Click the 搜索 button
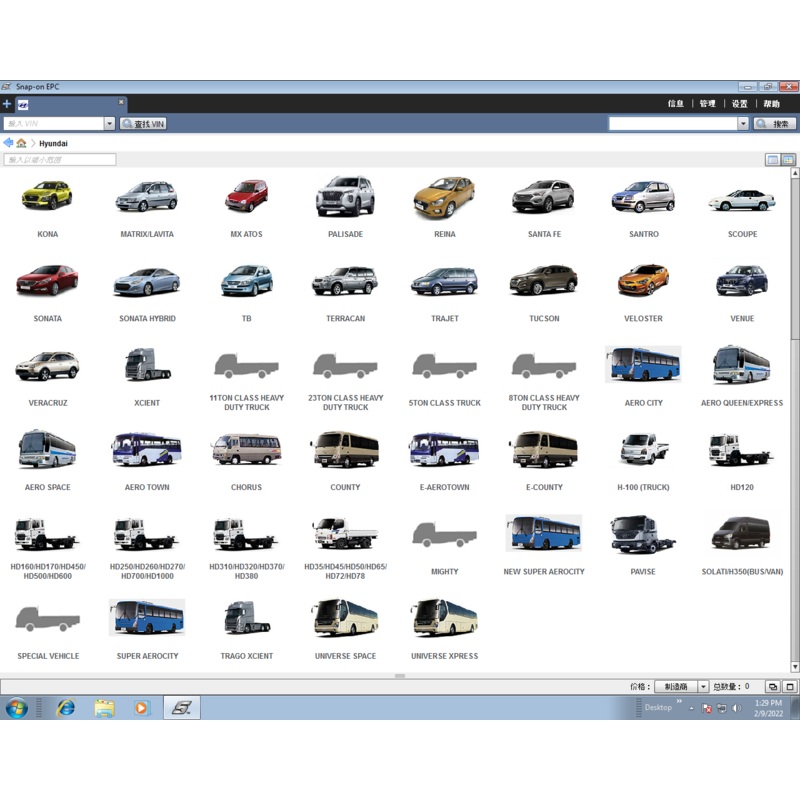 pos(775,123)
